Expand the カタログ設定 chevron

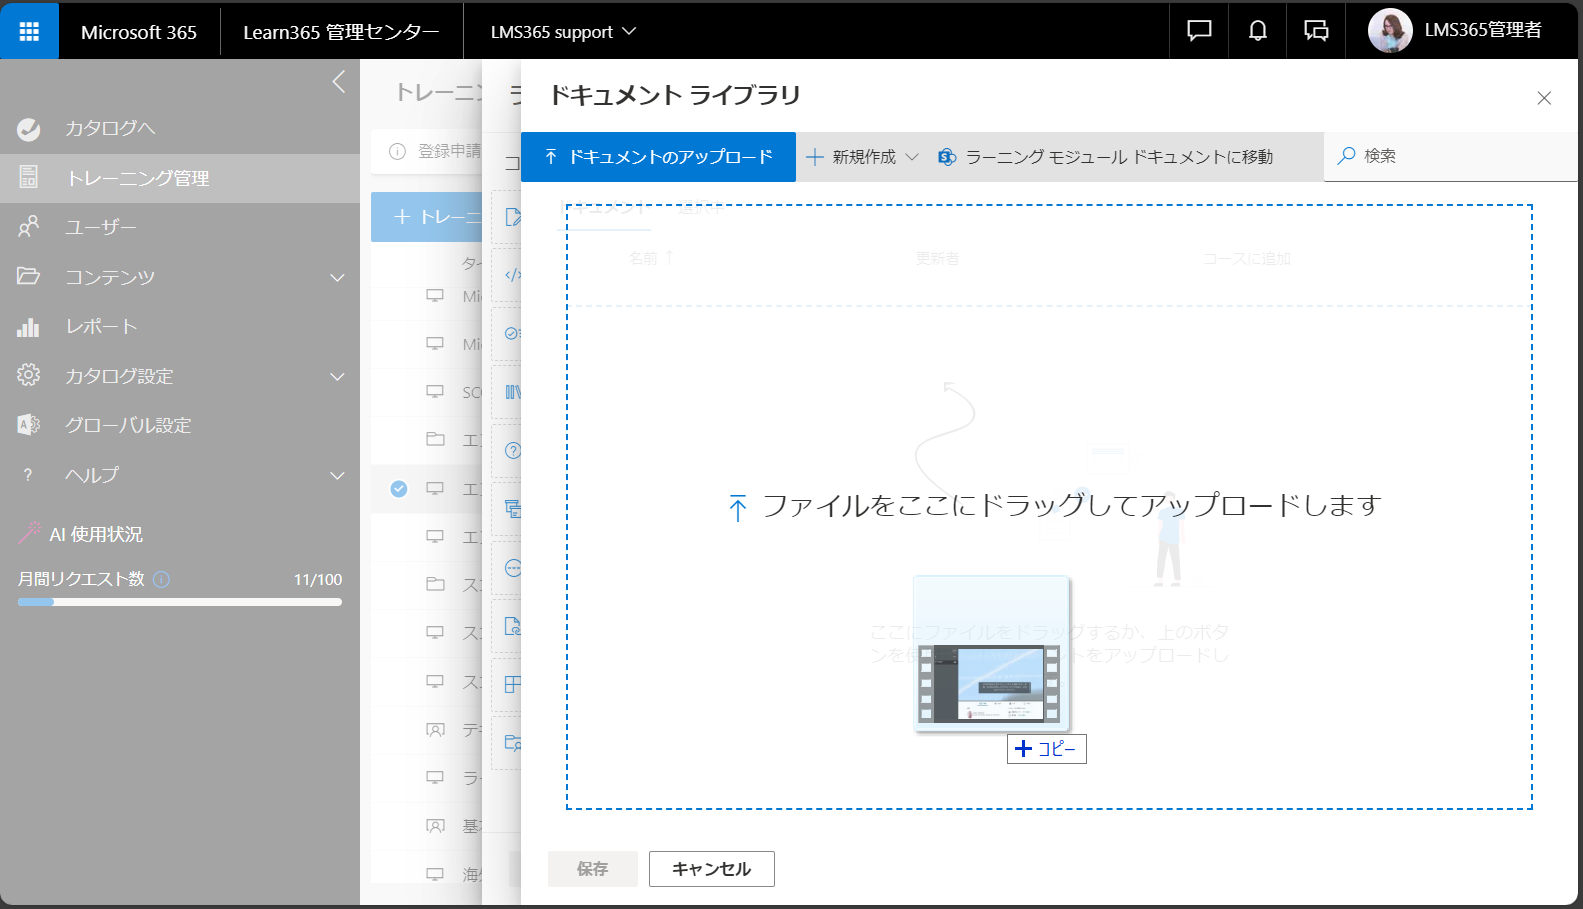pyautogui.click(x=337, y=376)
